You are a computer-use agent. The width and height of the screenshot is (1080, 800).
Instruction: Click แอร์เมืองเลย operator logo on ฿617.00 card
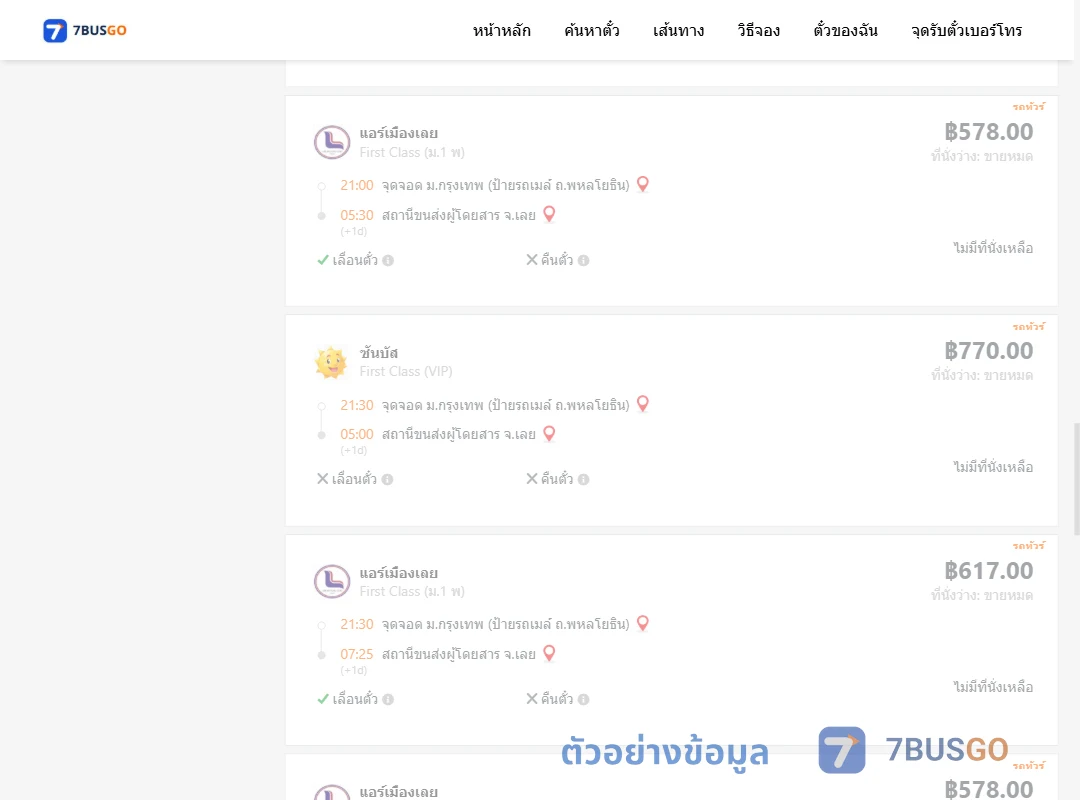(x=332, y=581)
